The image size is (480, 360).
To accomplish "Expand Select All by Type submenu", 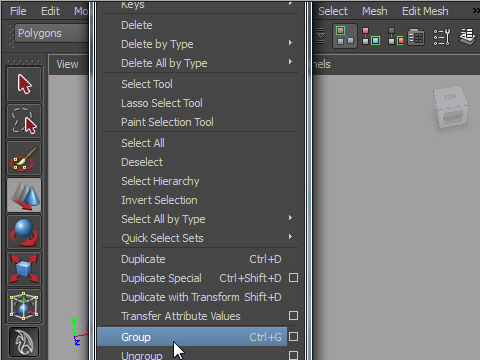I will coord(200,219).
